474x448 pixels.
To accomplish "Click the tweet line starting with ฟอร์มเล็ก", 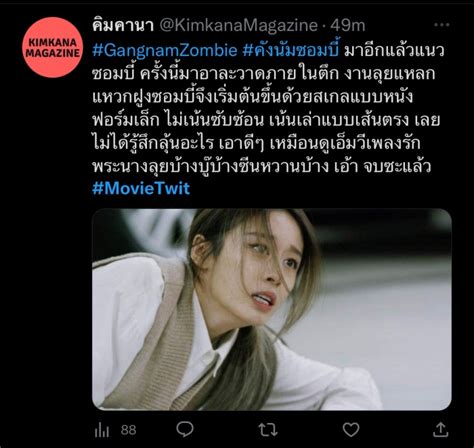I will [x=266, y=120].
